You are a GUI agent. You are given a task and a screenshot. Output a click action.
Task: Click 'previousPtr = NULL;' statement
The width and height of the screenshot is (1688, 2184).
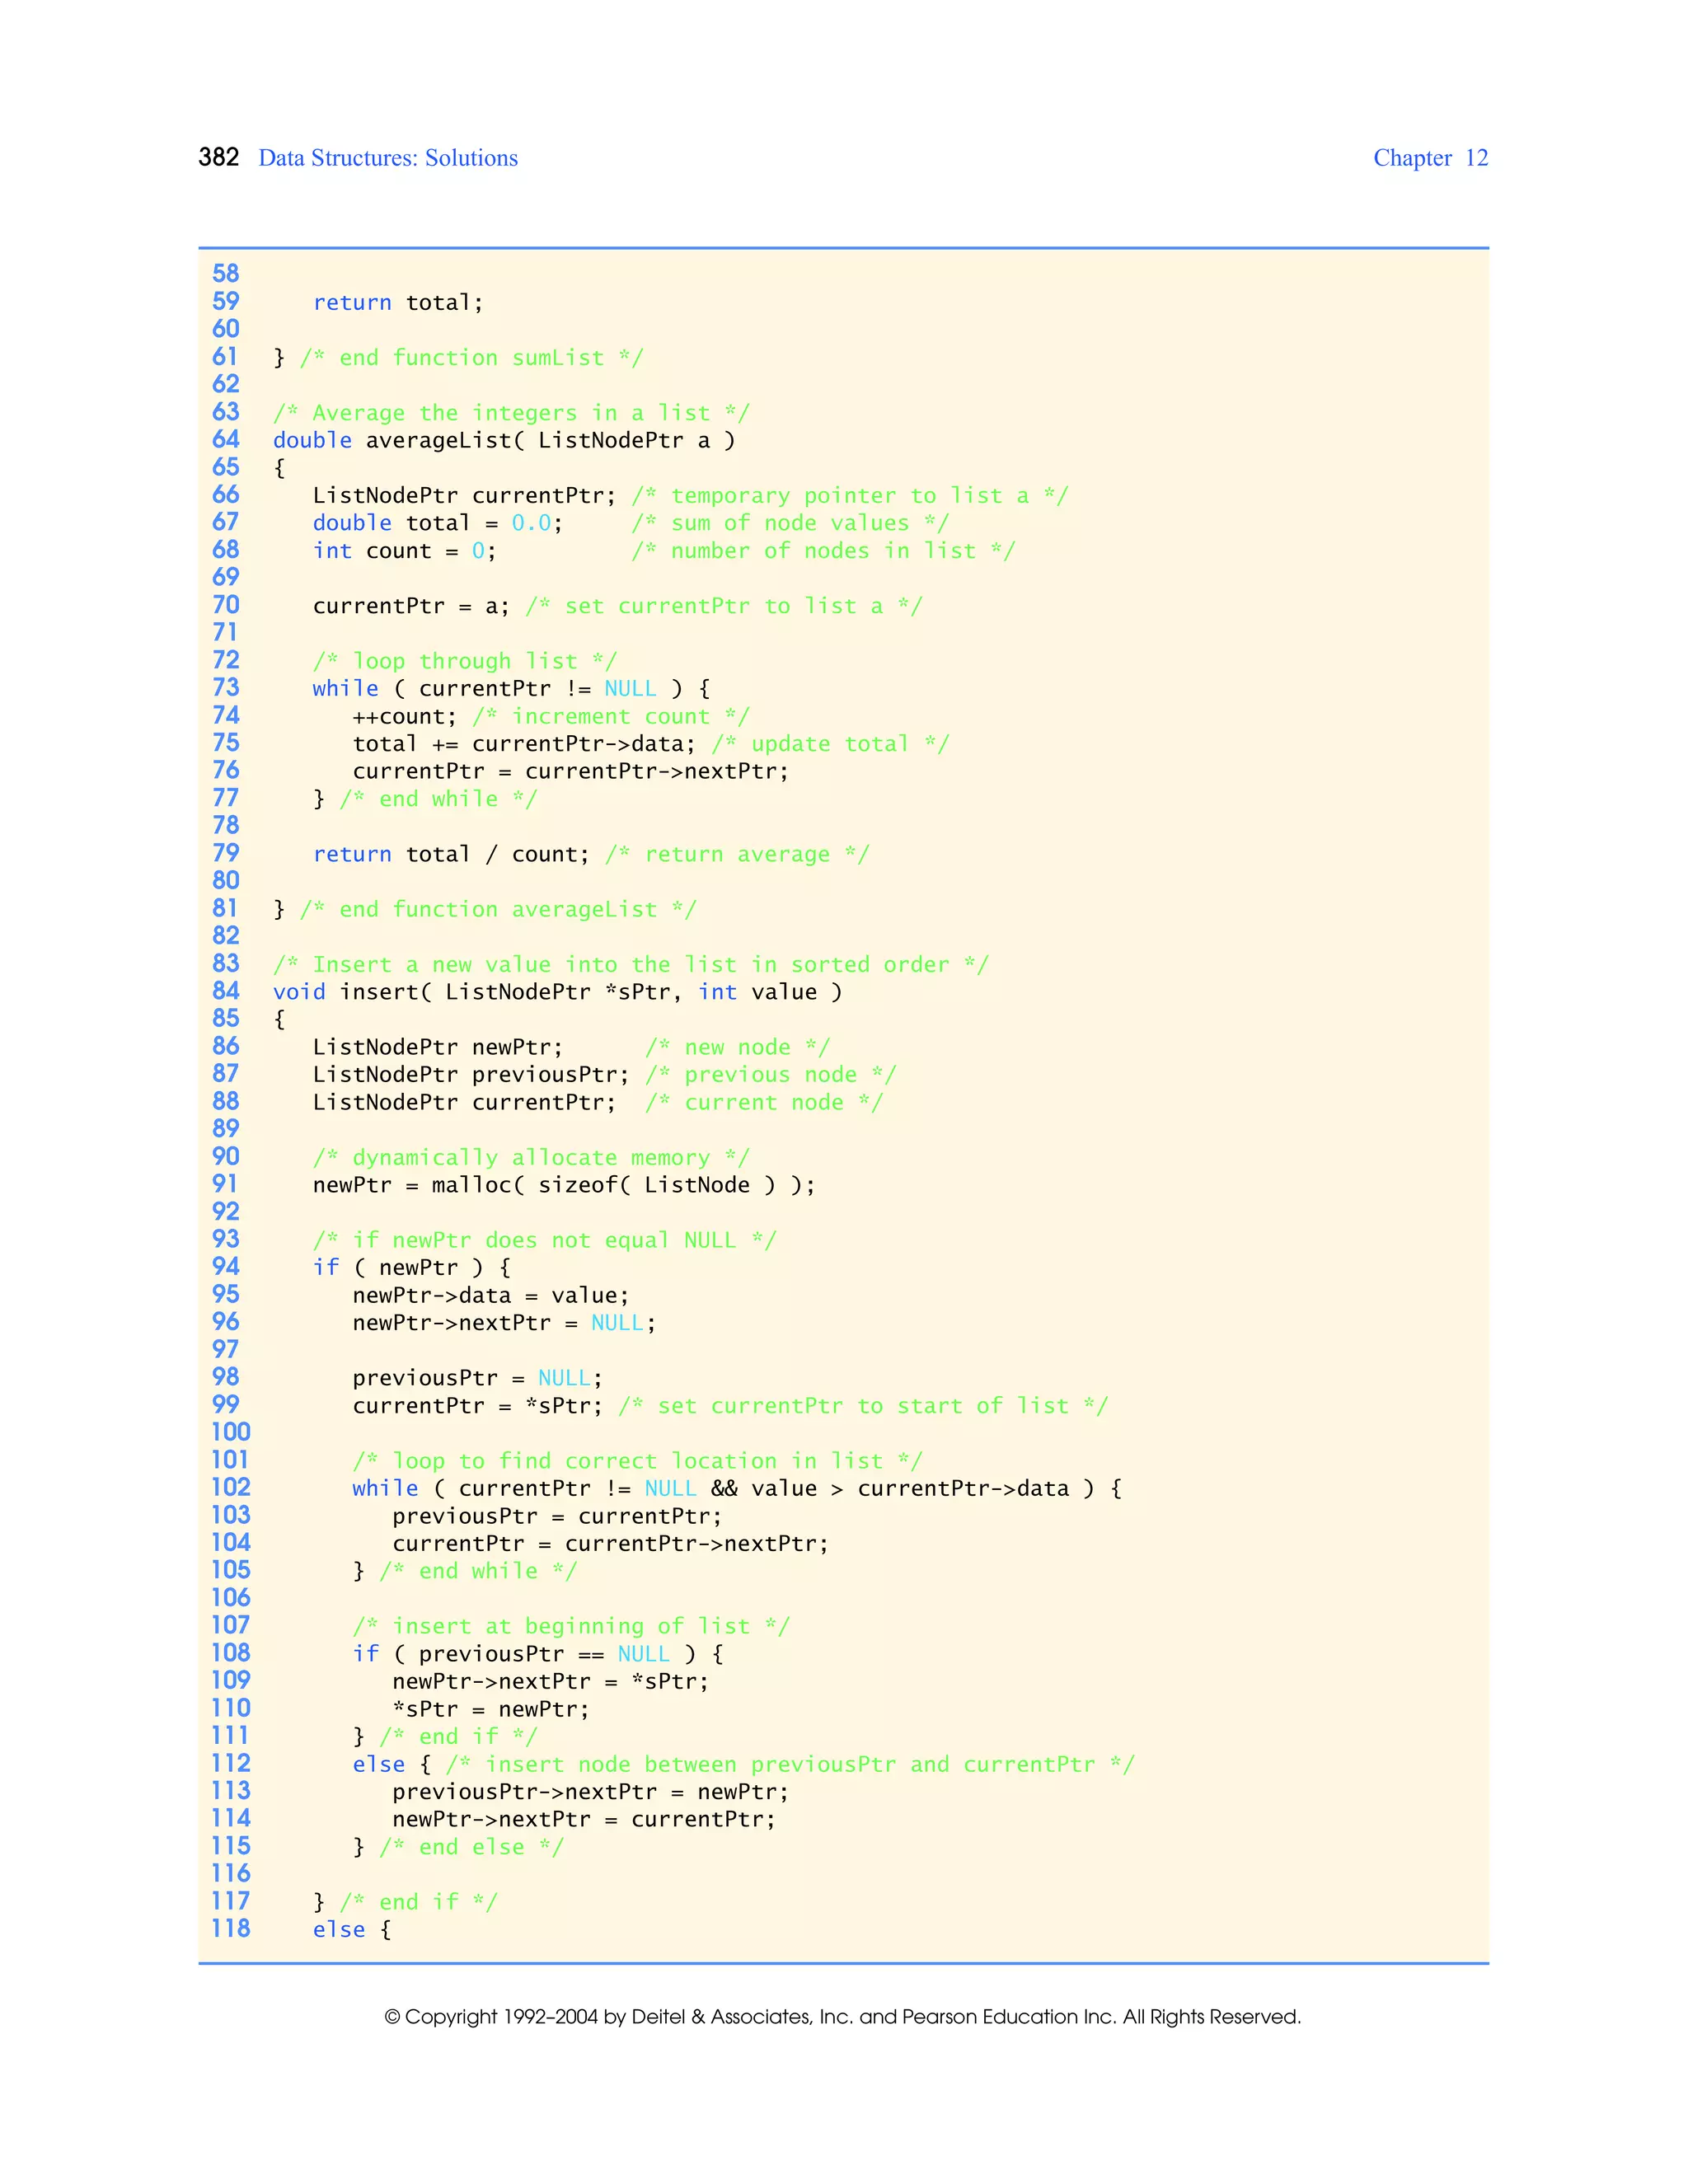tap(478, 1379)
